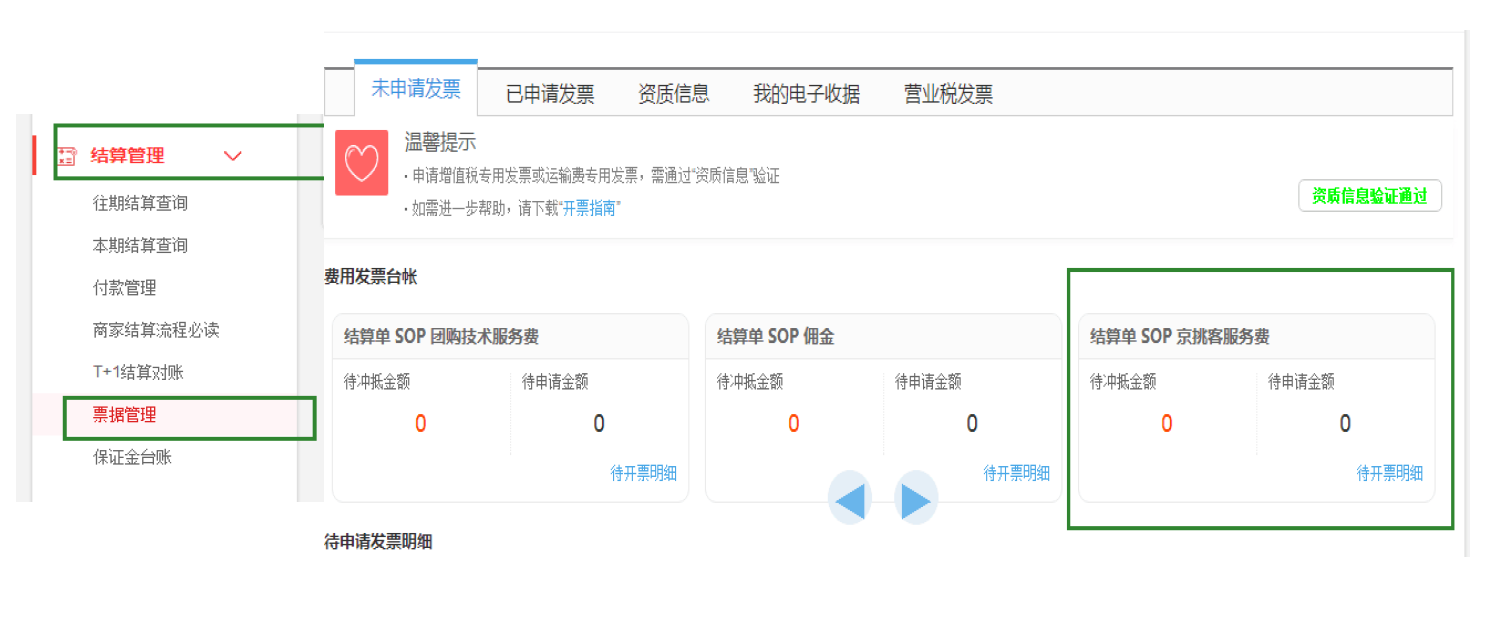
Task: Download the 开票指南 guide link
Action: click(589, 208)
